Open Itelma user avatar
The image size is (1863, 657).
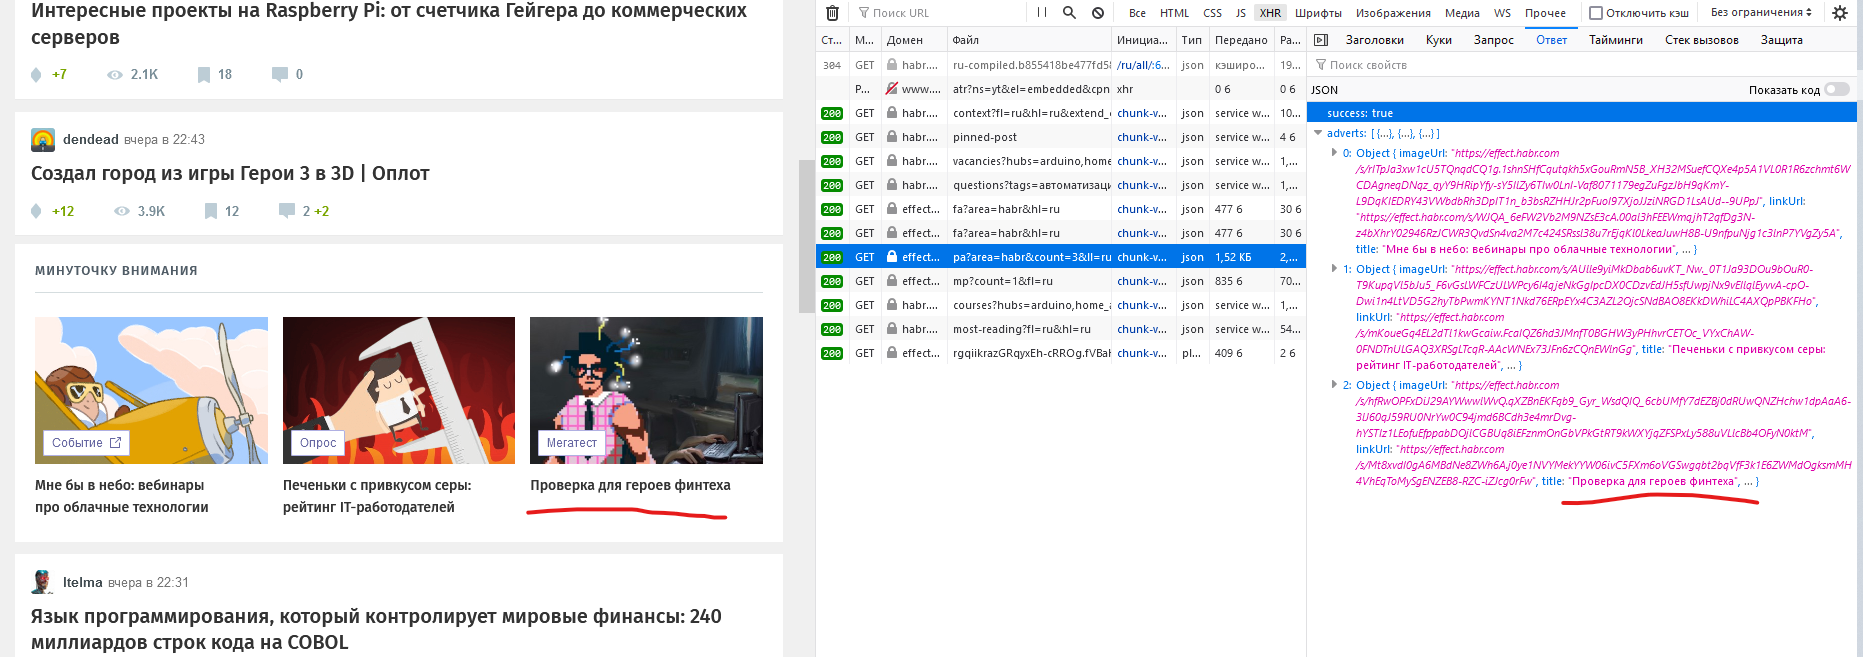point(43,582)
